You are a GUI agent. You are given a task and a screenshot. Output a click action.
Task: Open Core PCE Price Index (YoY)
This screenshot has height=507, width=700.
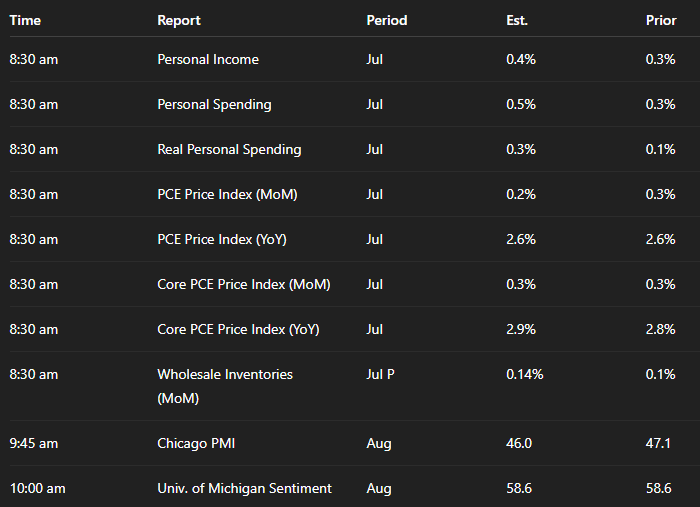(x=238, y=330)
